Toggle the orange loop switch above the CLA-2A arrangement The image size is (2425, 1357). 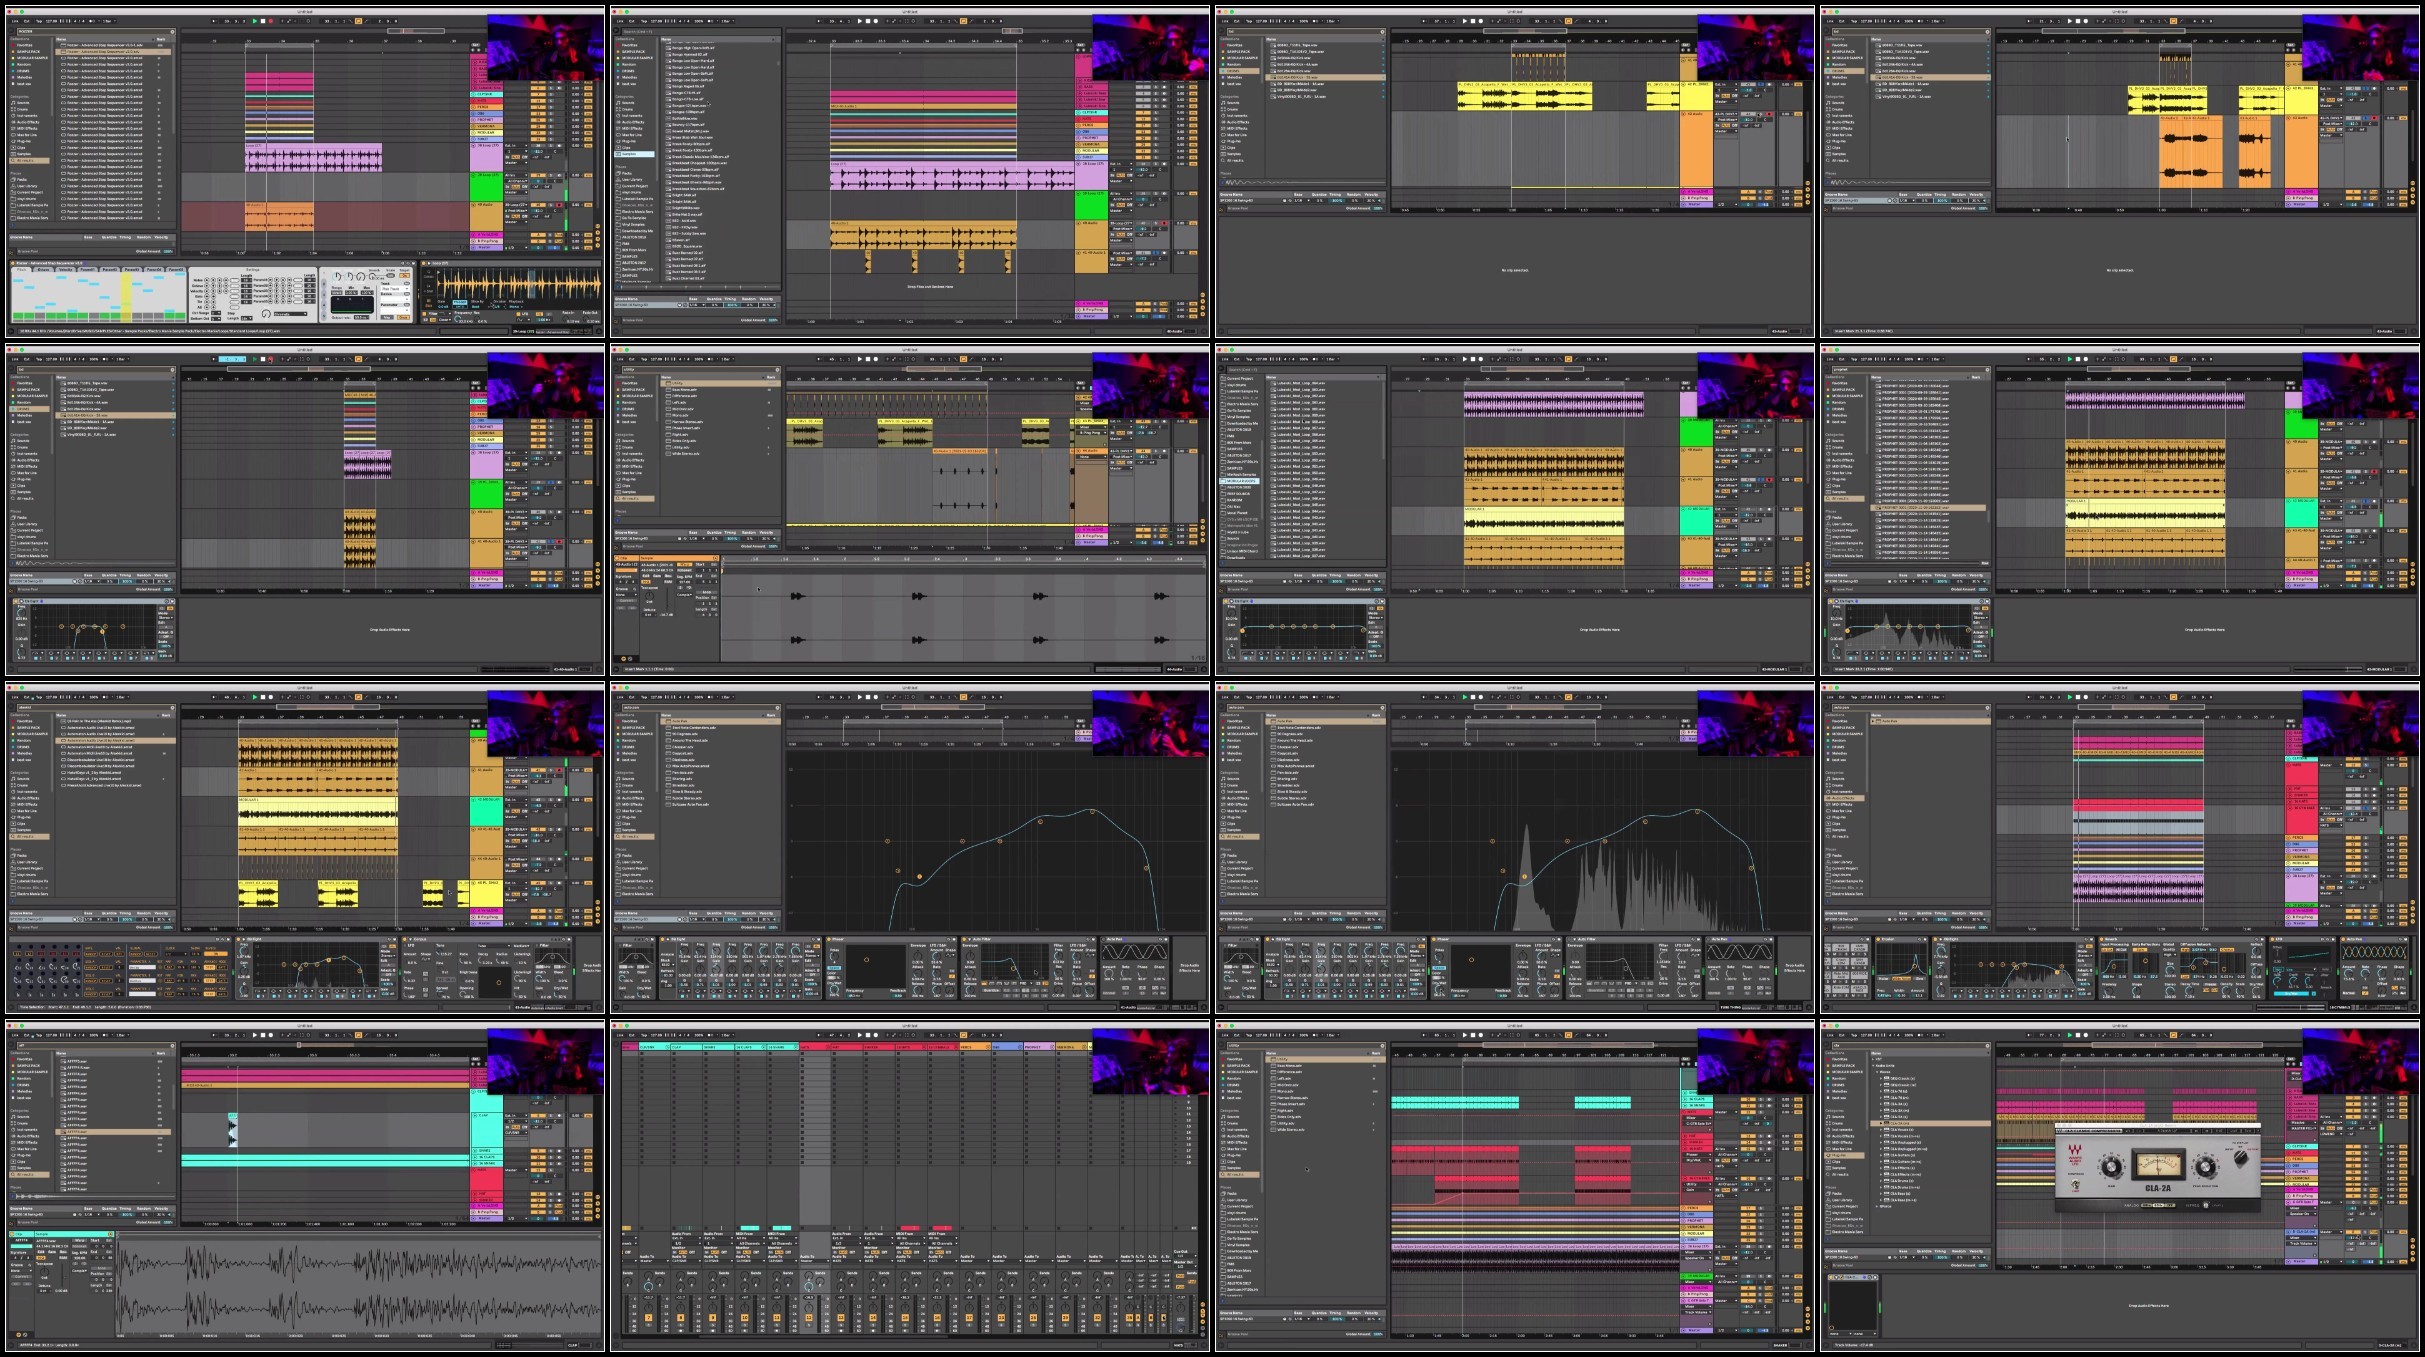2173,1035
